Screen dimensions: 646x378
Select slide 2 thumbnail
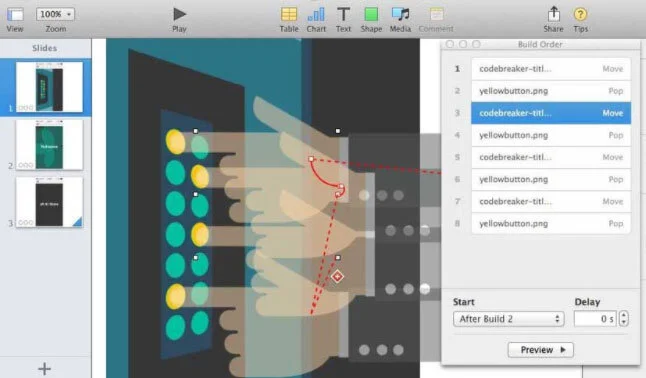pyautogui.click(x=49, y=145)
